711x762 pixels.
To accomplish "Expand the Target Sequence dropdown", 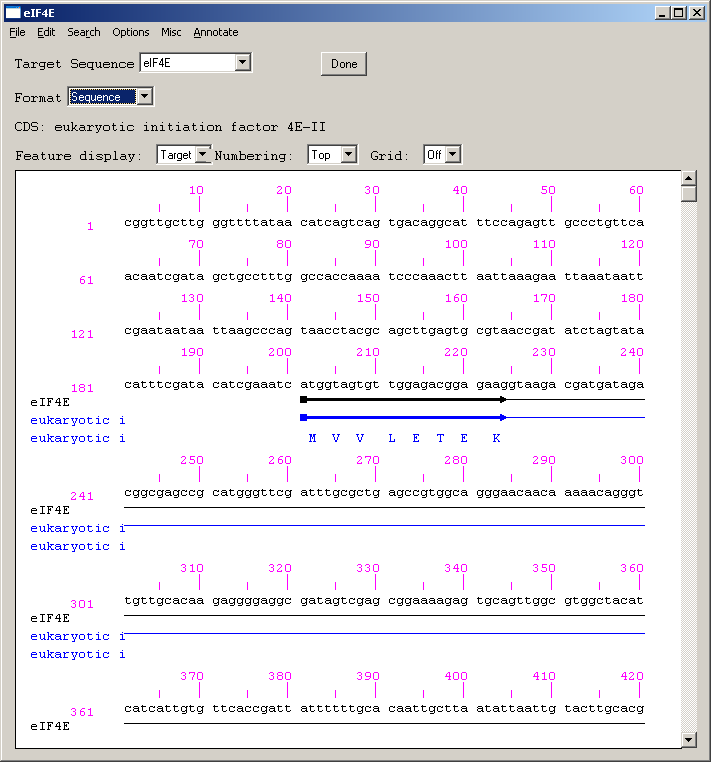I will click(242, 63).
